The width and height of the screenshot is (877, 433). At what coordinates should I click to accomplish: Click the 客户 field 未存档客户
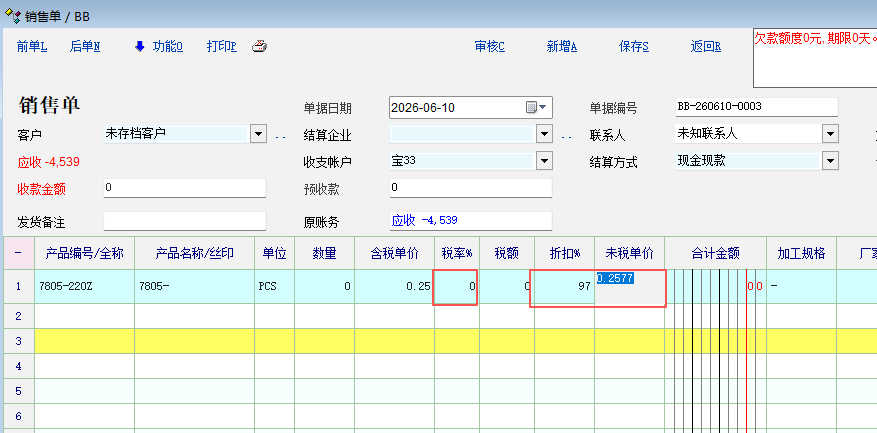point(176,134)
